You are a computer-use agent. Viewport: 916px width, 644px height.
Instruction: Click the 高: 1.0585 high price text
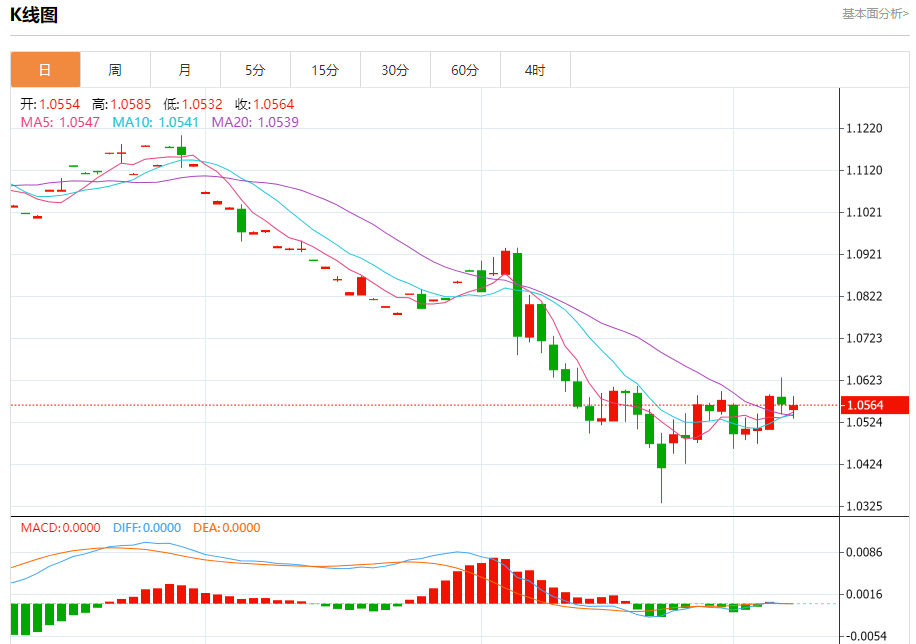click(122, 105)
